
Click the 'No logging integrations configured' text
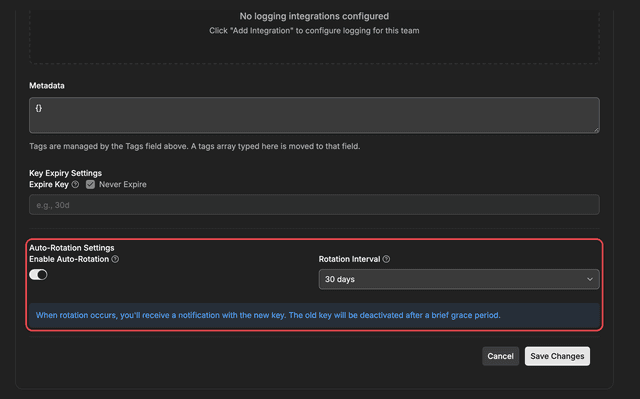pyautogui.click(x=314, y=16)
